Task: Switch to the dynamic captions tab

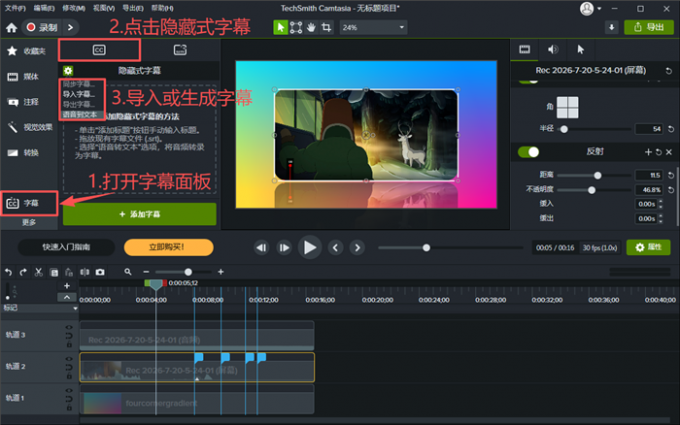Action: point(180,50)
